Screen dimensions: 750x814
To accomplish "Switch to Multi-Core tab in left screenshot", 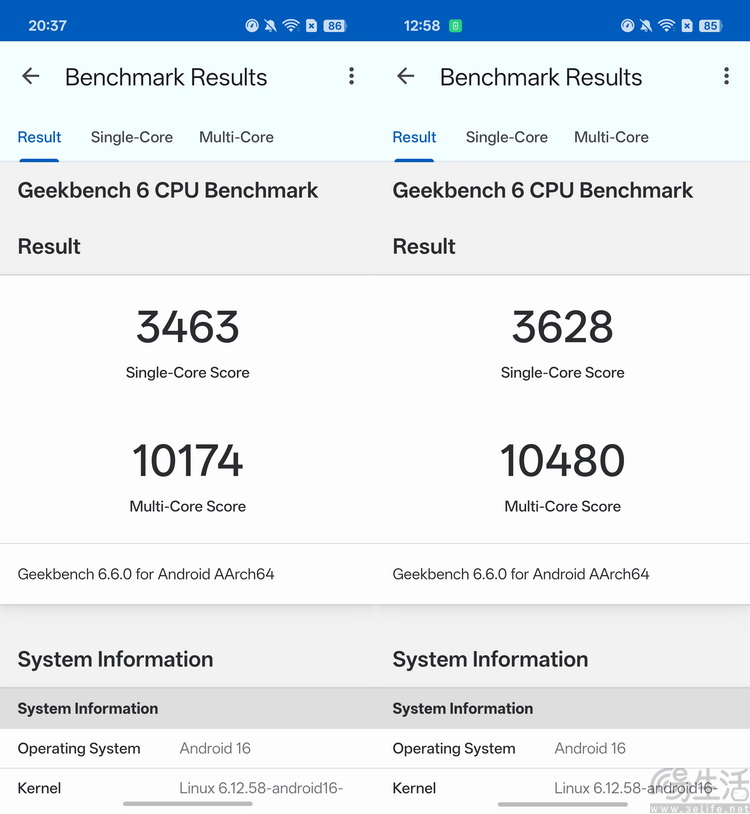I will 236,138.
